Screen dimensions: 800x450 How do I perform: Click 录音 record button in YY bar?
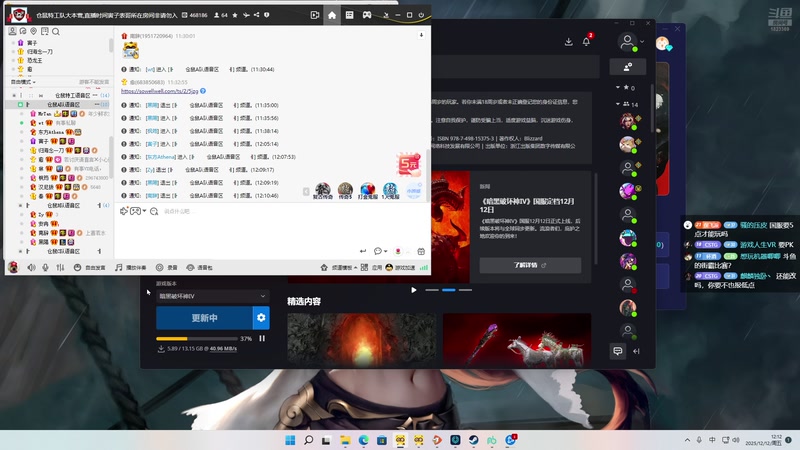click(x=167, y=267)
